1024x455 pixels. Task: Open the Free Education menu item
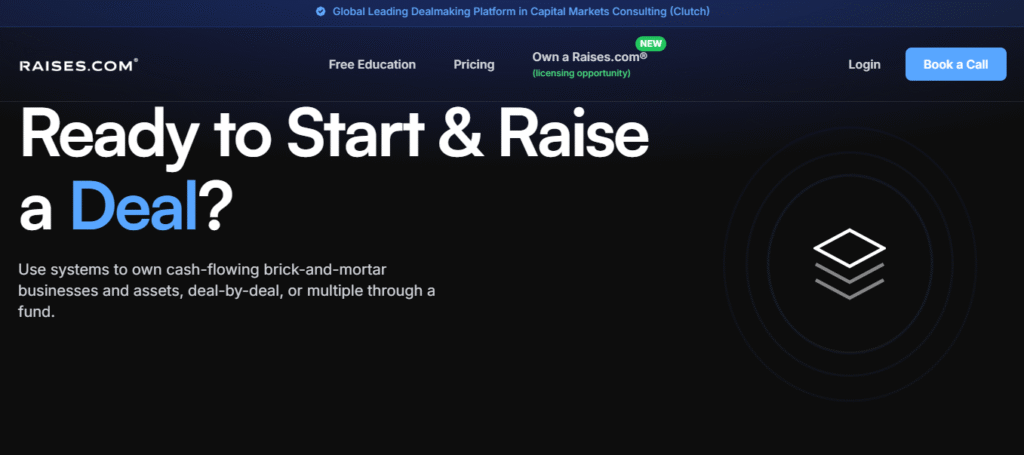(x=372, y=64)
